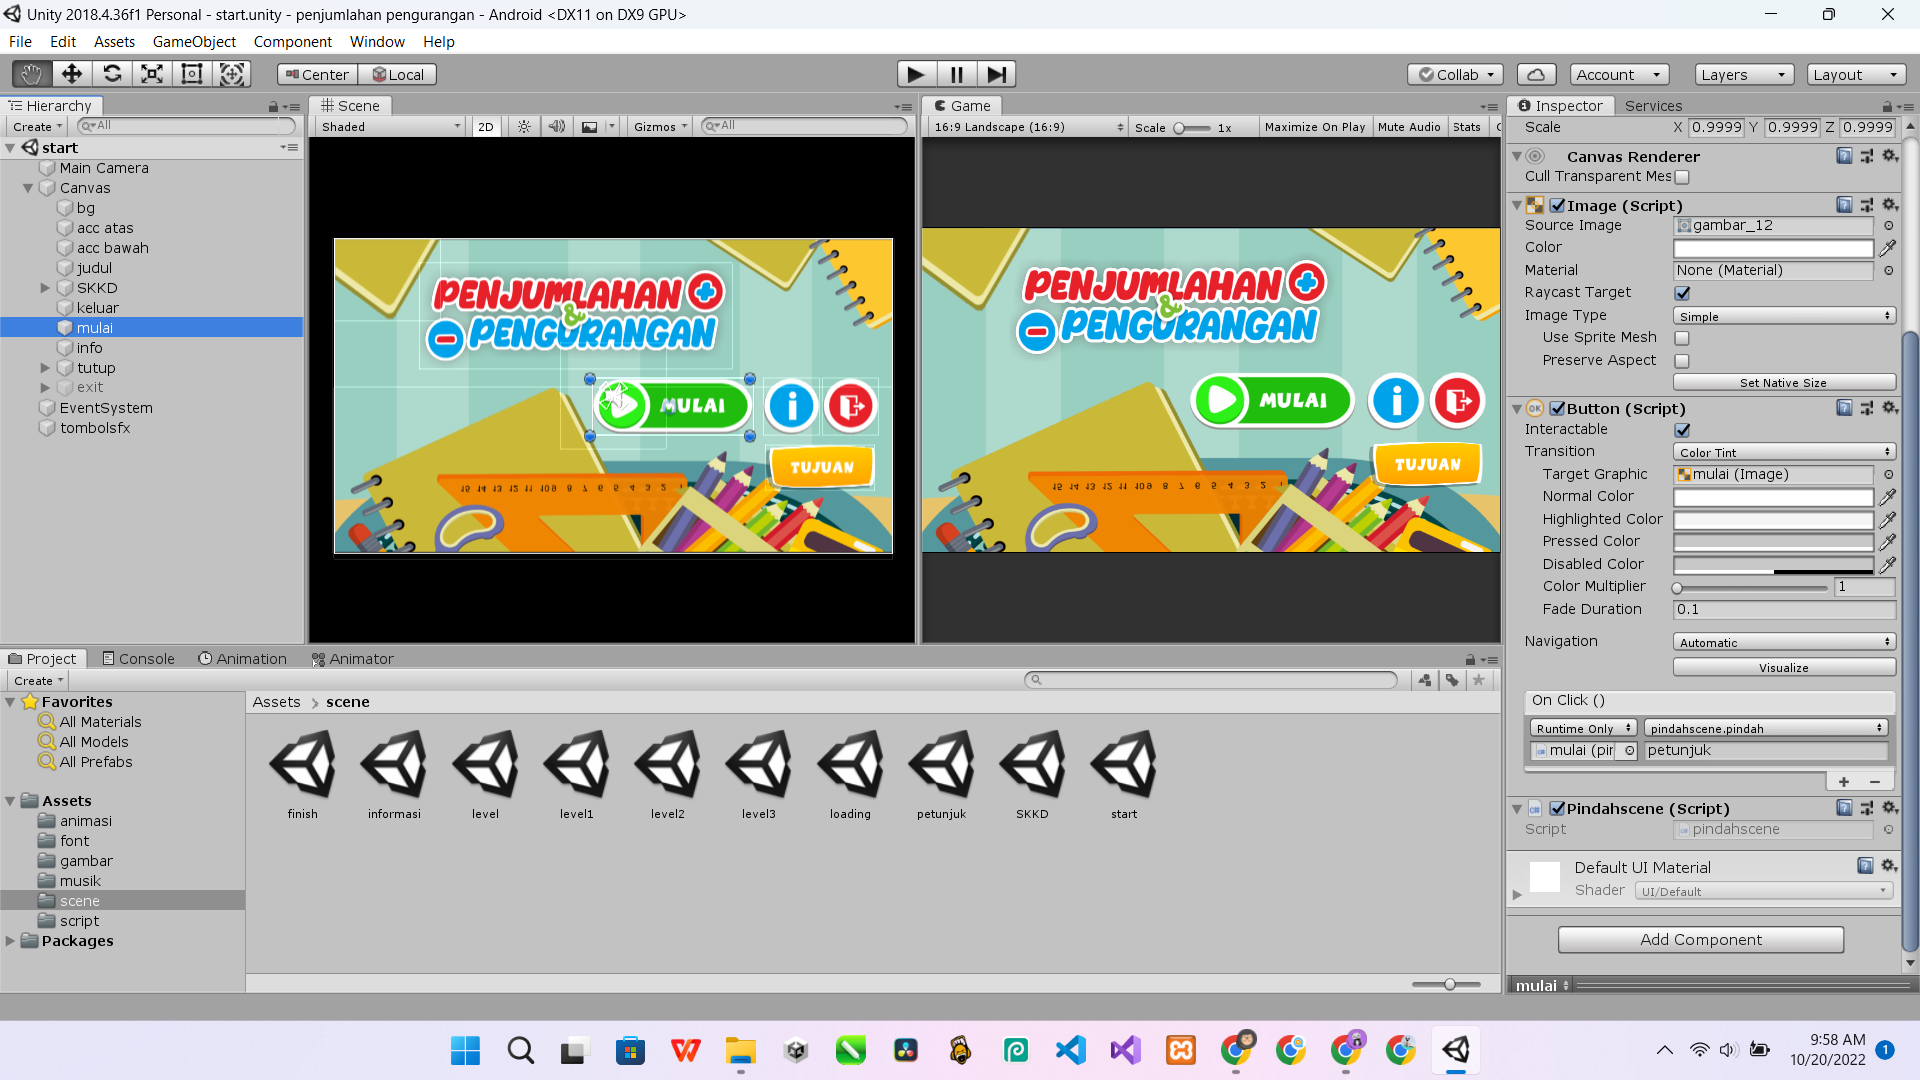Open the Layers dropdown
Screen dimensions: 1920x1080
click(1743, 75)
